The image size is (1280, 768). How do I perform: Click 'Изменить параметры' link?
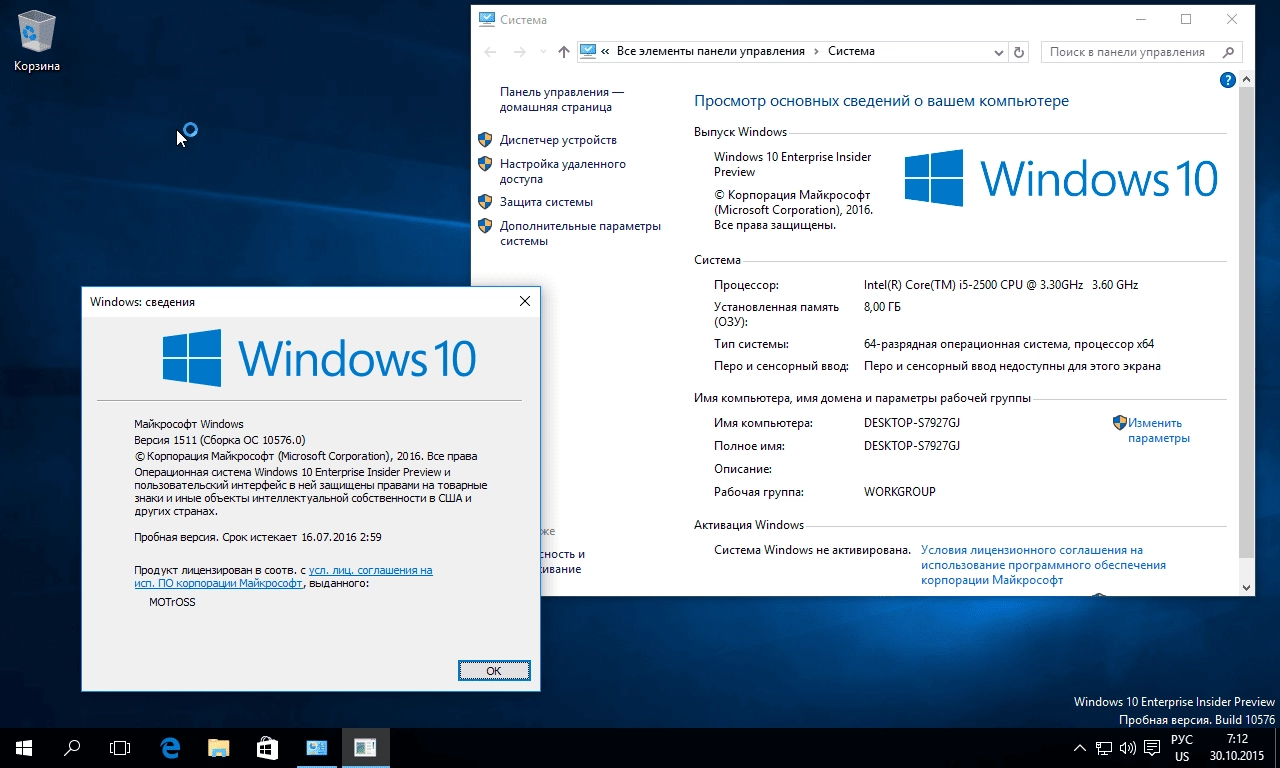[x=1159, y=430]
